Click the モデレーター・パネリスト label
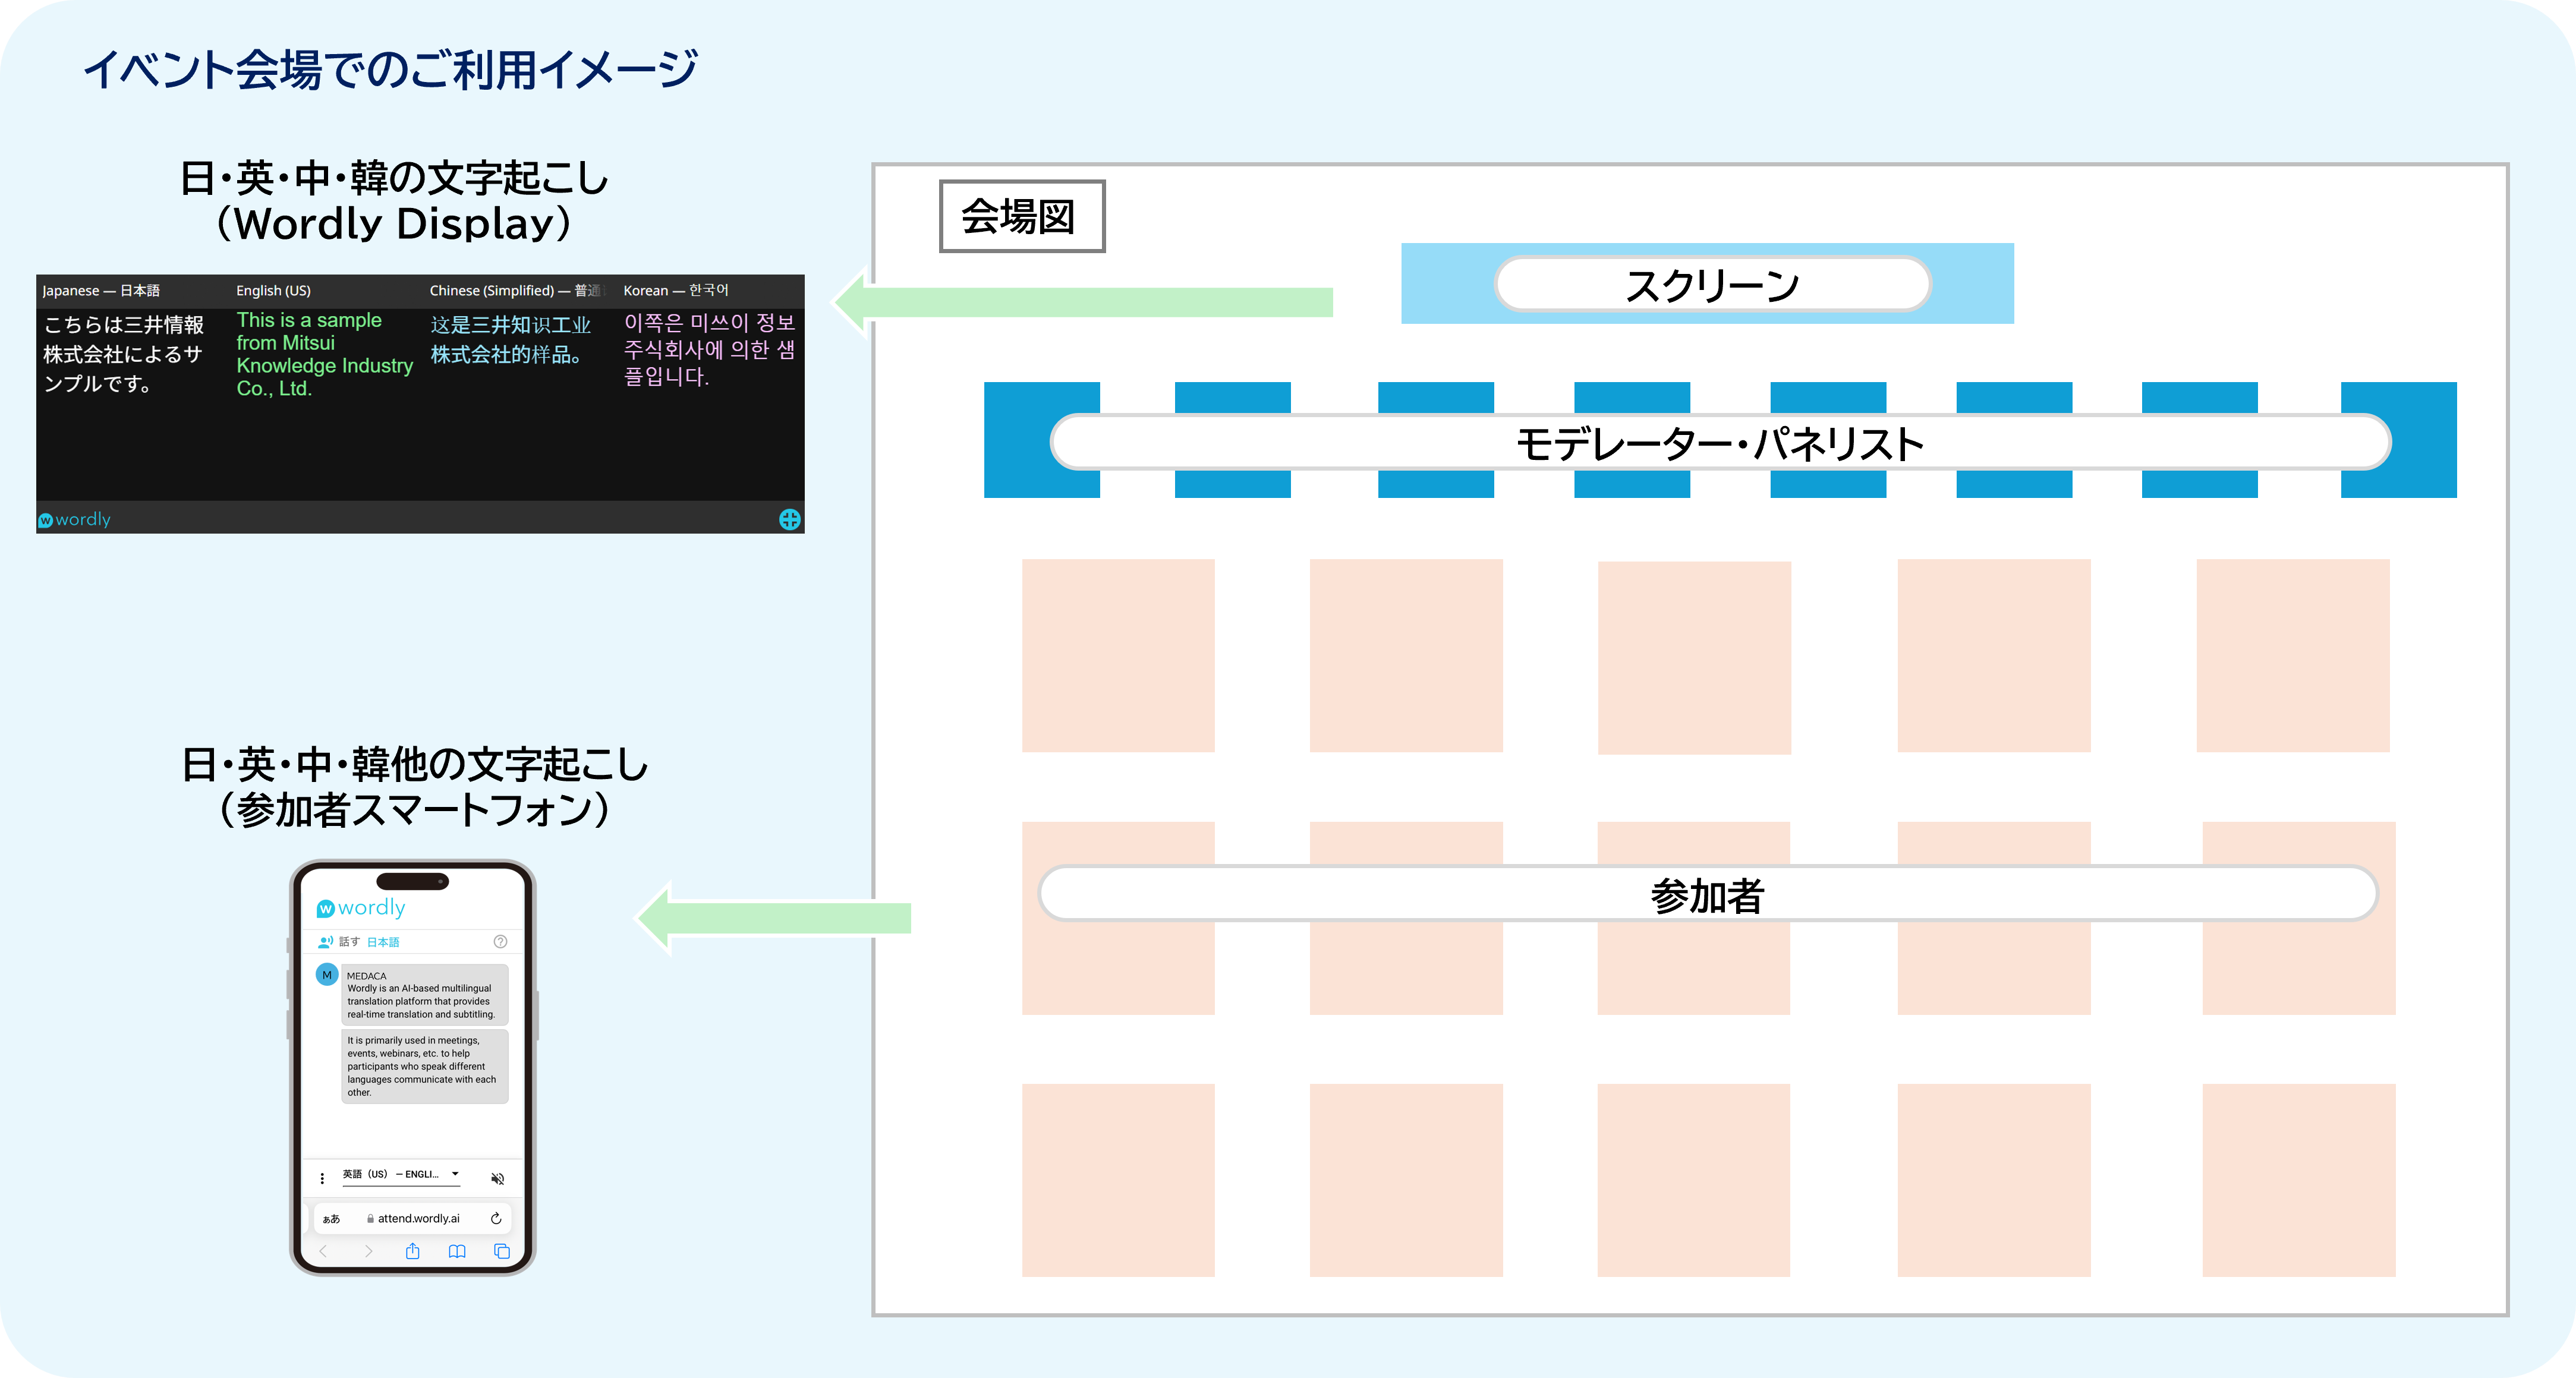 [x=1720, y=443]
